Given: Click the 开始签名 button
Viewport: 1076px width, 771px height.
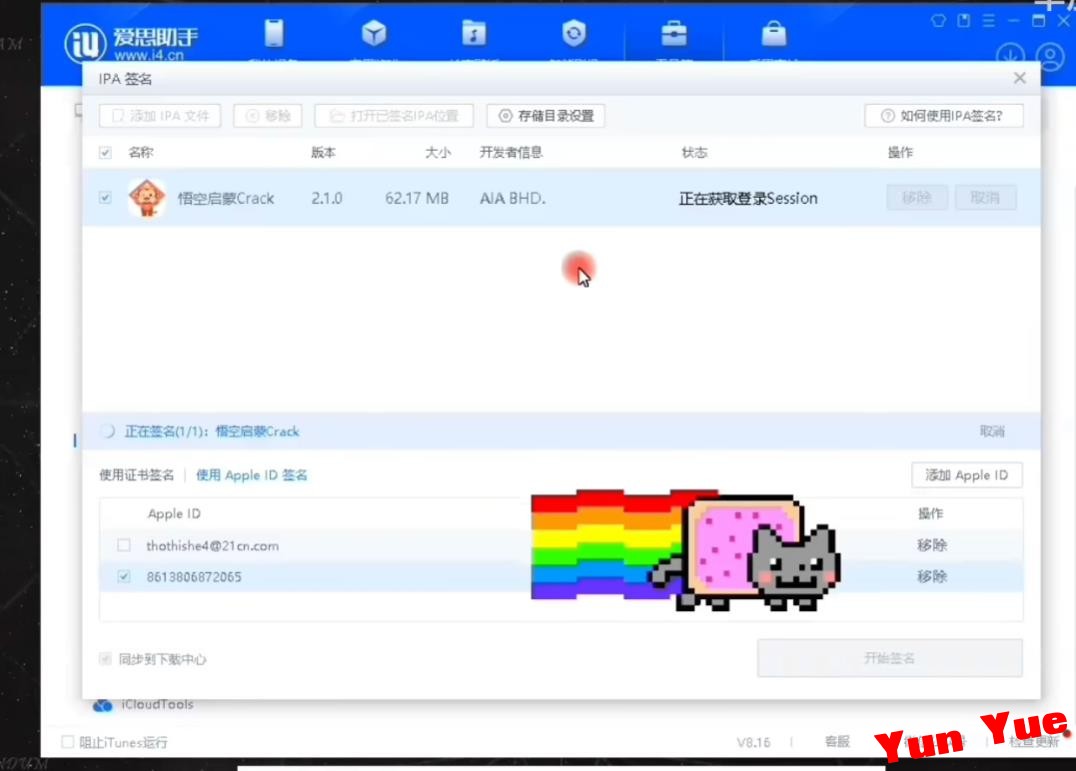Looking at the screenshot, I should click(x=889, y=659).
